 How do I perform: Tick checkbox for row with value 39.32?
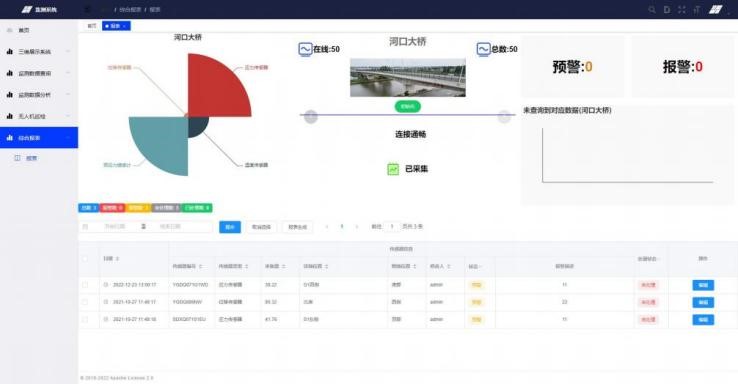[85, 302]
